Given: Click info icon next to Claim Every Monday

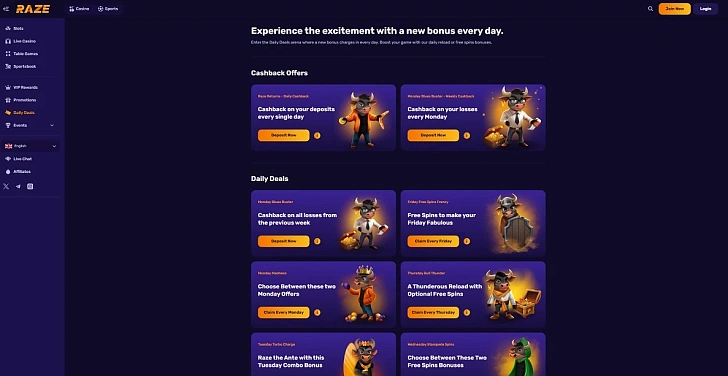Looking at the screenshot, I should [317, 312].
